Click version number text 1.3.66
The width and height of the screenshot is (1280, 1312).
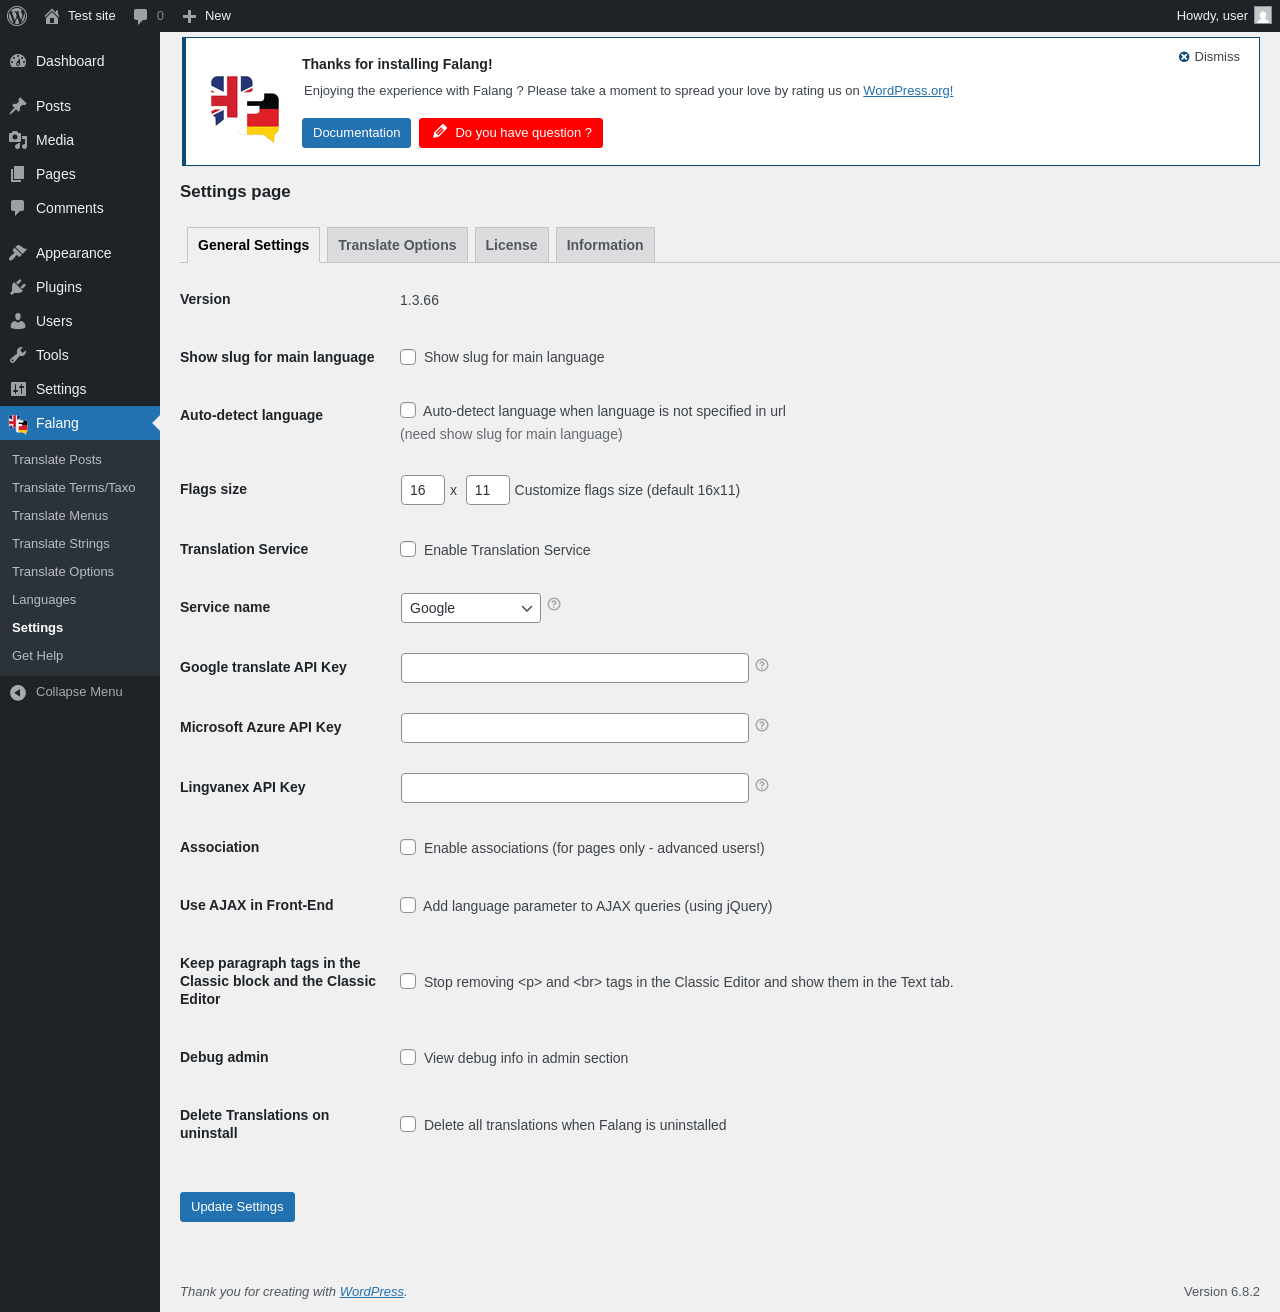pos(419,300)
